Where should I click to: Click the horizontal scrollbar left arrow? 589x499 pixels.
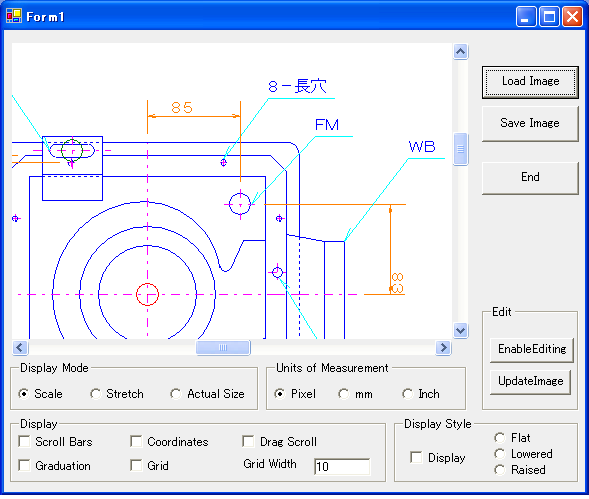click(20, 348)
